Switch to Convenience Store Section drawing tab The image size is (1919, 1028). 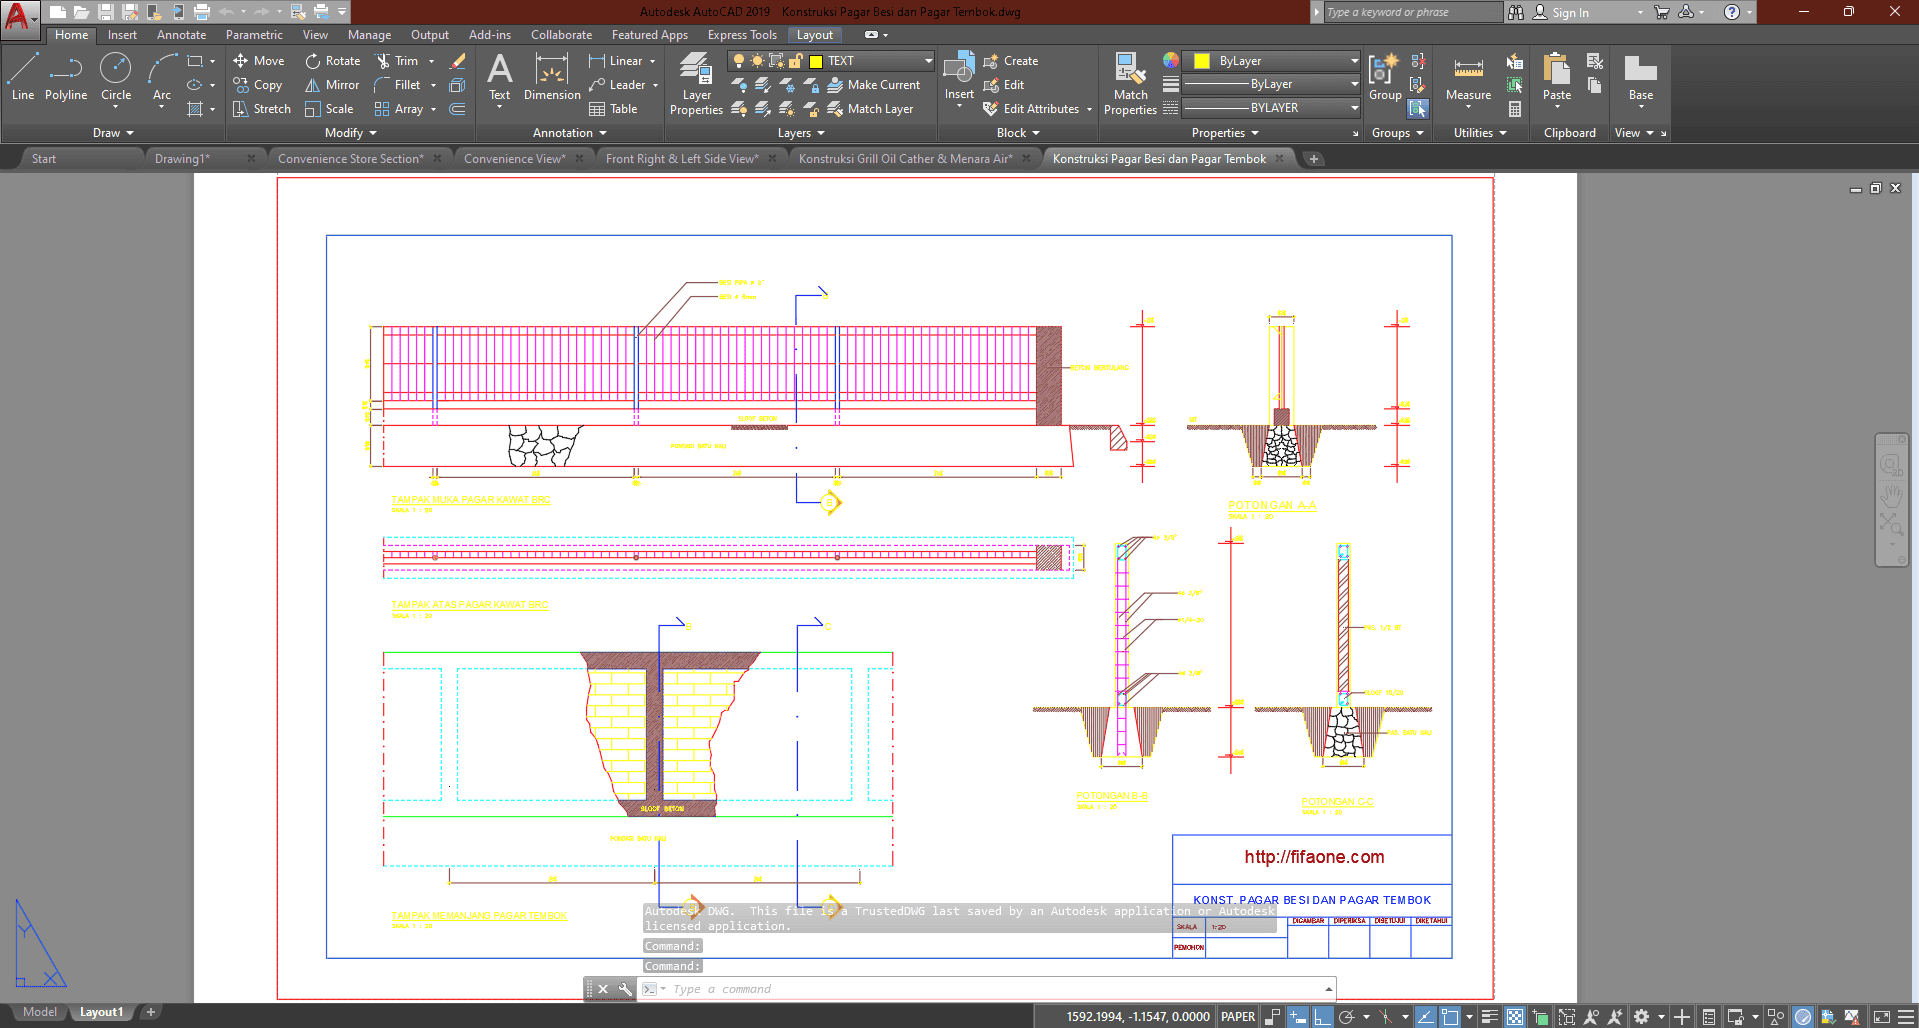[x=350, y=159]
